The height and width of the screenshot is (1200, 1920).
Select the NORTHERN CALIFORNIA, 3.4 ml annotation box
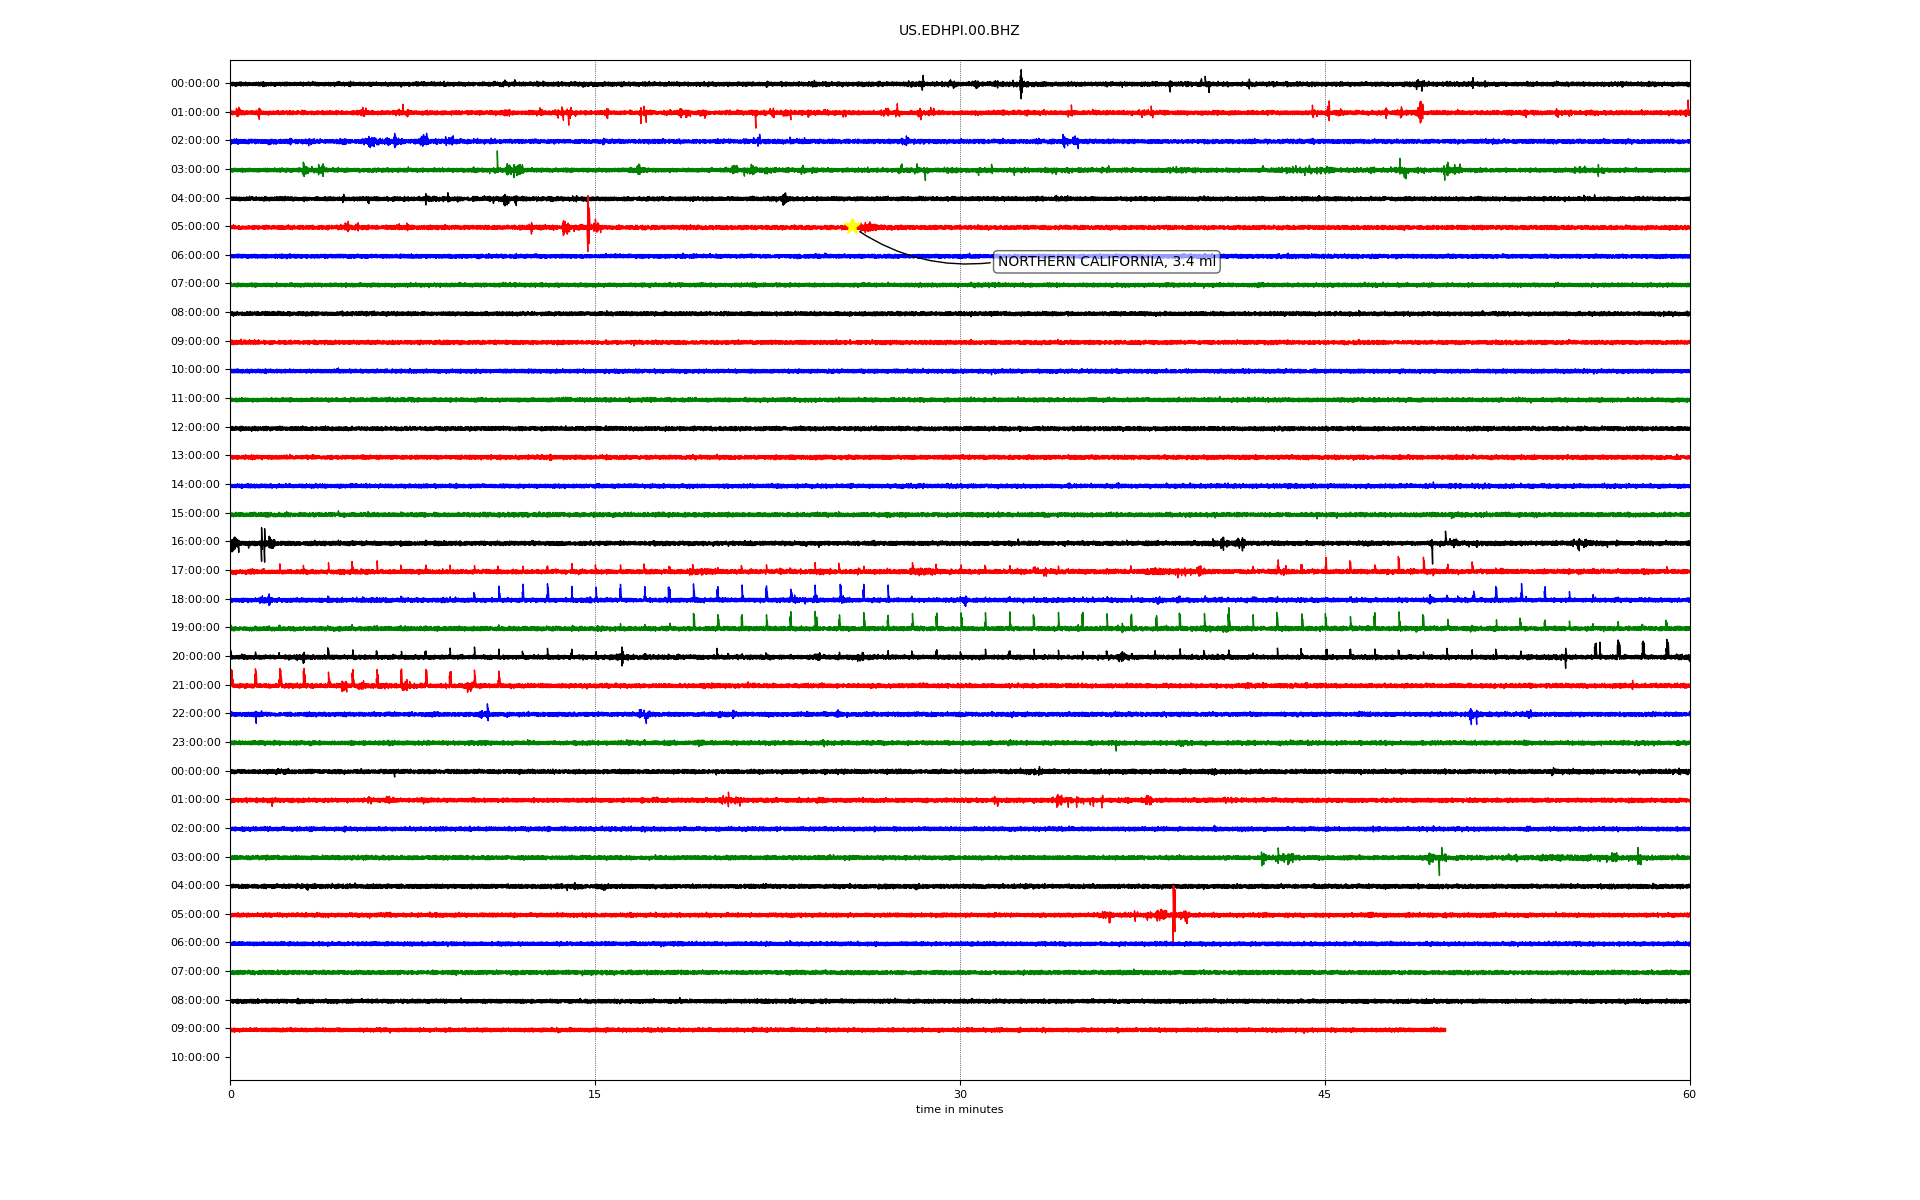tap(1106, 262)
